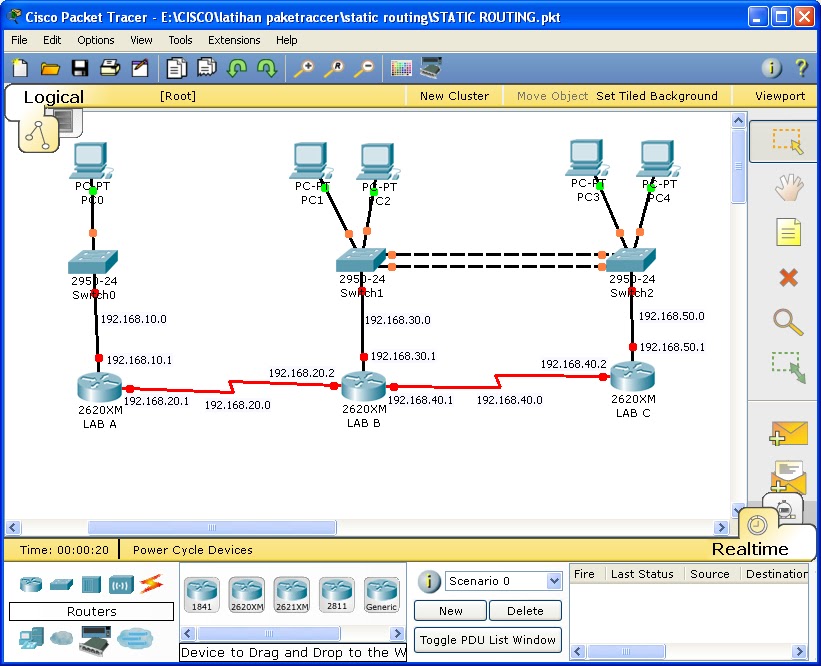Open the Help menu

click(x=286, y=40)
